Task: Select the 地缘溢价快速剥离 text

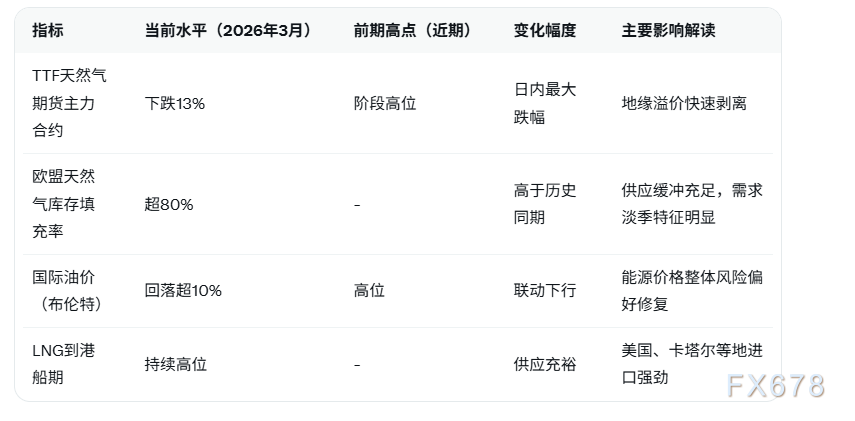Action: click(x=684, y=103)
